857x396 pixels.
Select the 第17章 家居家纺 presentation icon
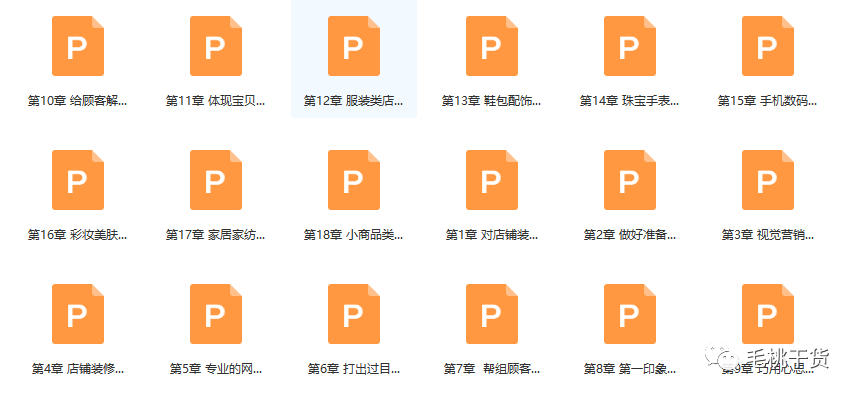[216, 180]
